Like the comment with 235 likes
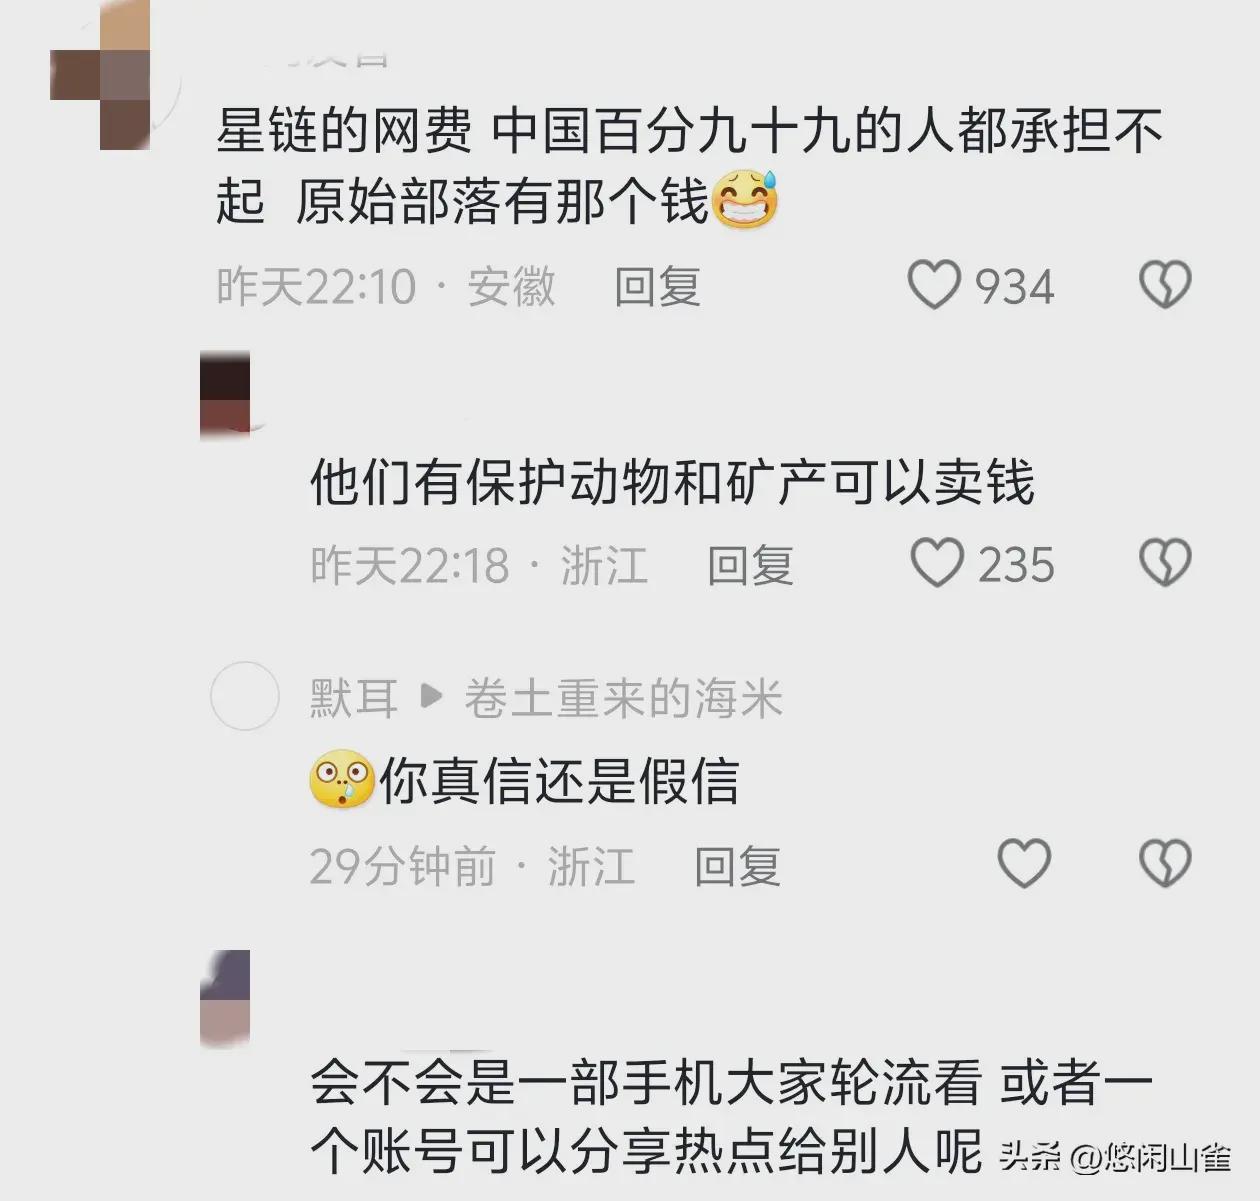 click(x=937, y=563)
